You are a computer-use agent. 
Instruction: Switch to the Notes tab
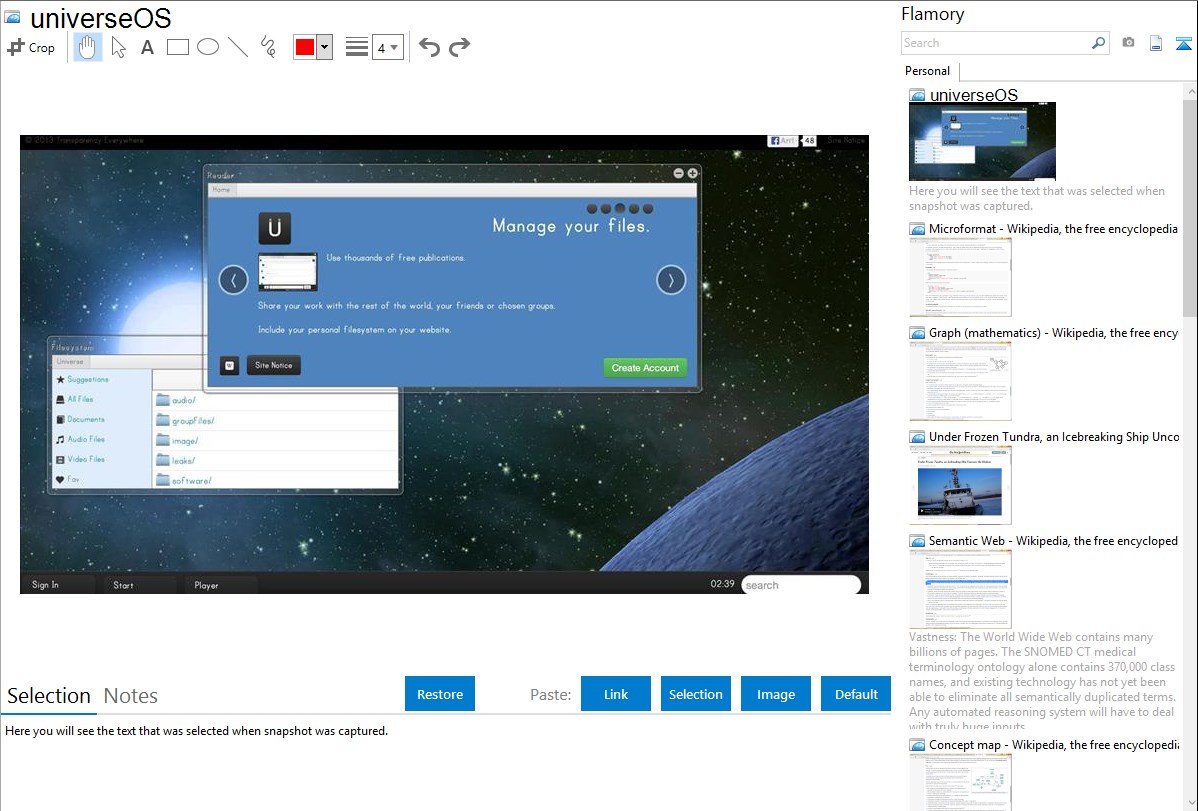tap(131, 696)
